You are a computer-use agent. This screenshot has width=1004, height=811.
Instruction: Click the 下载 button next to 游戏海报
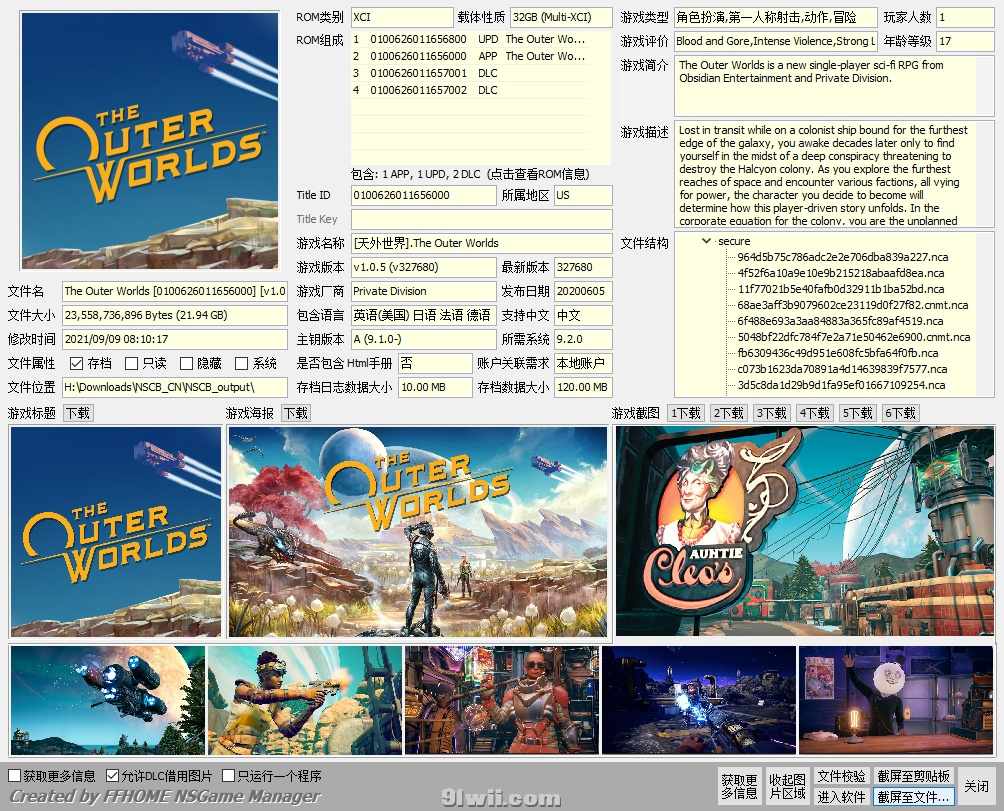point(296,414)
